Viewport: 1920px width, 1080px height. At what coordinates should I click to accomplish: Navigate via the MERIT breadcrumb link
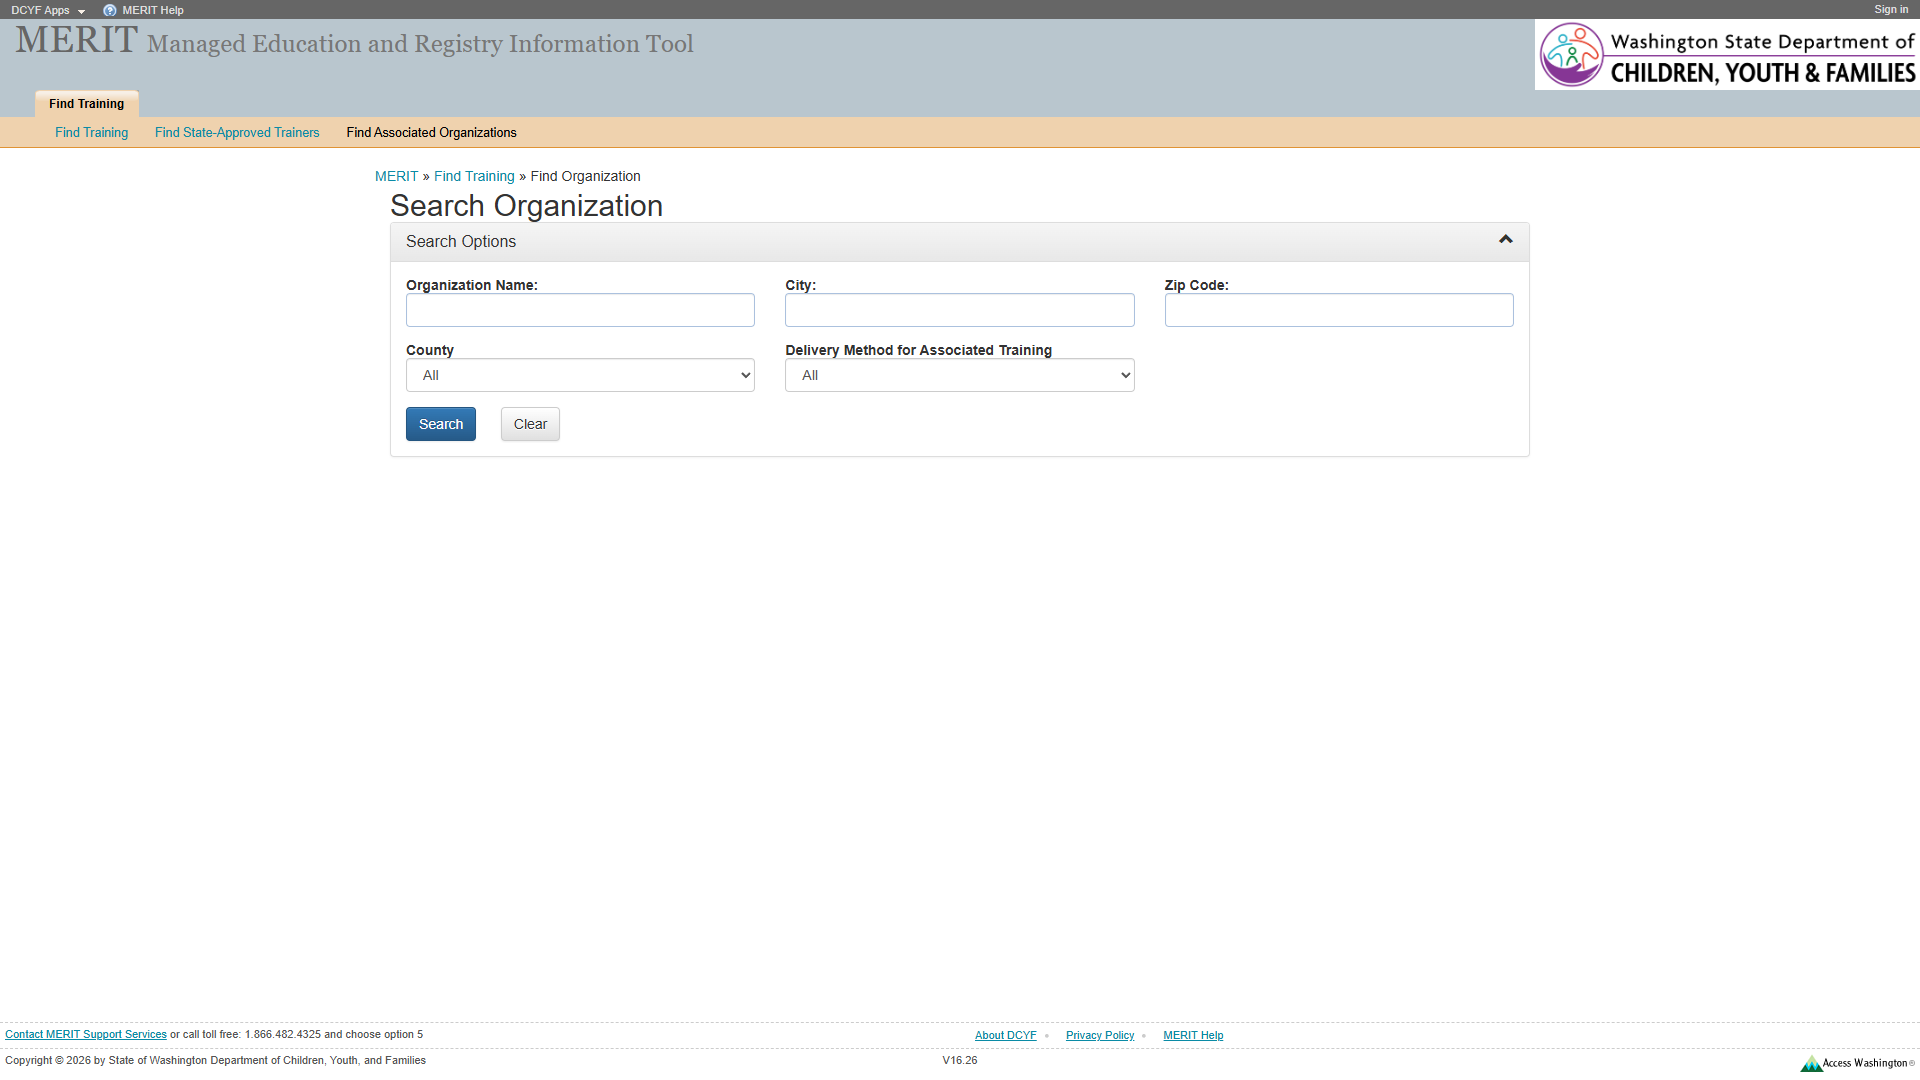[x=396, y=176]
